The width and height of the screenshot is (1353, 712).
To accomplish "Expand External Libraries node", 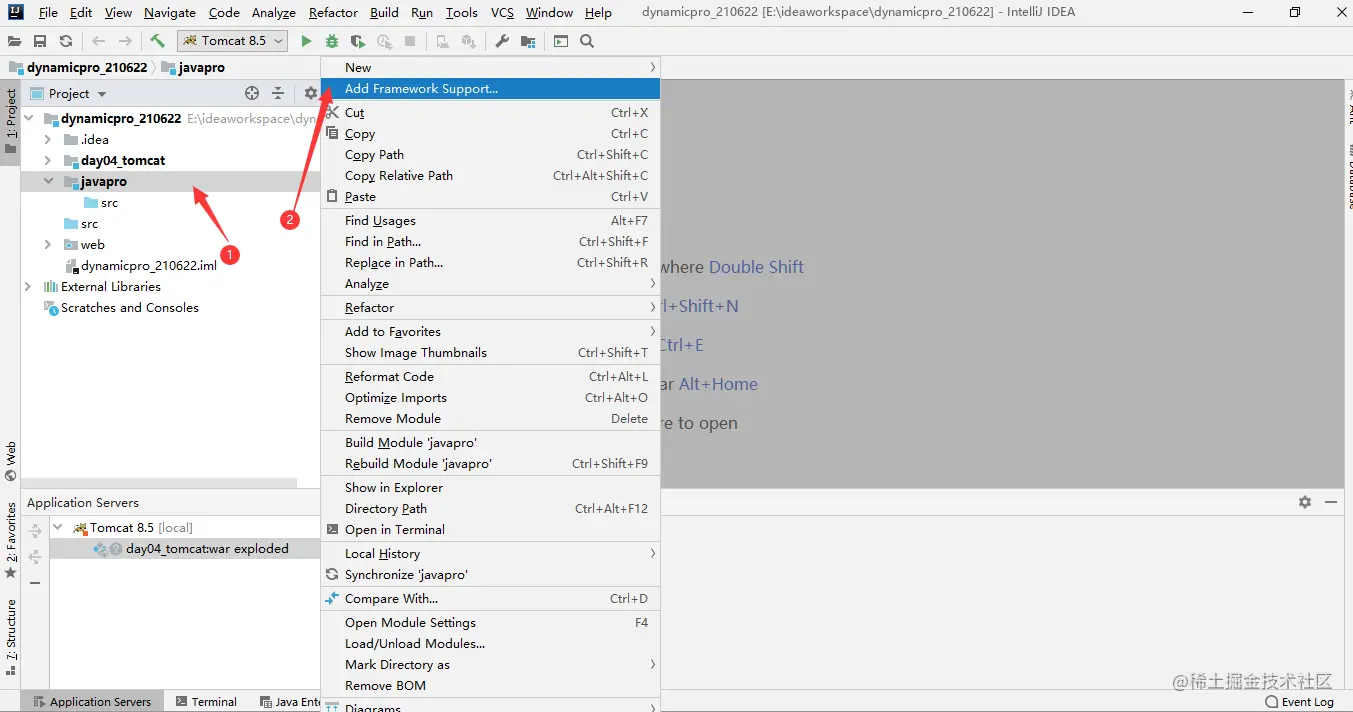I will [x=28, y=286].
